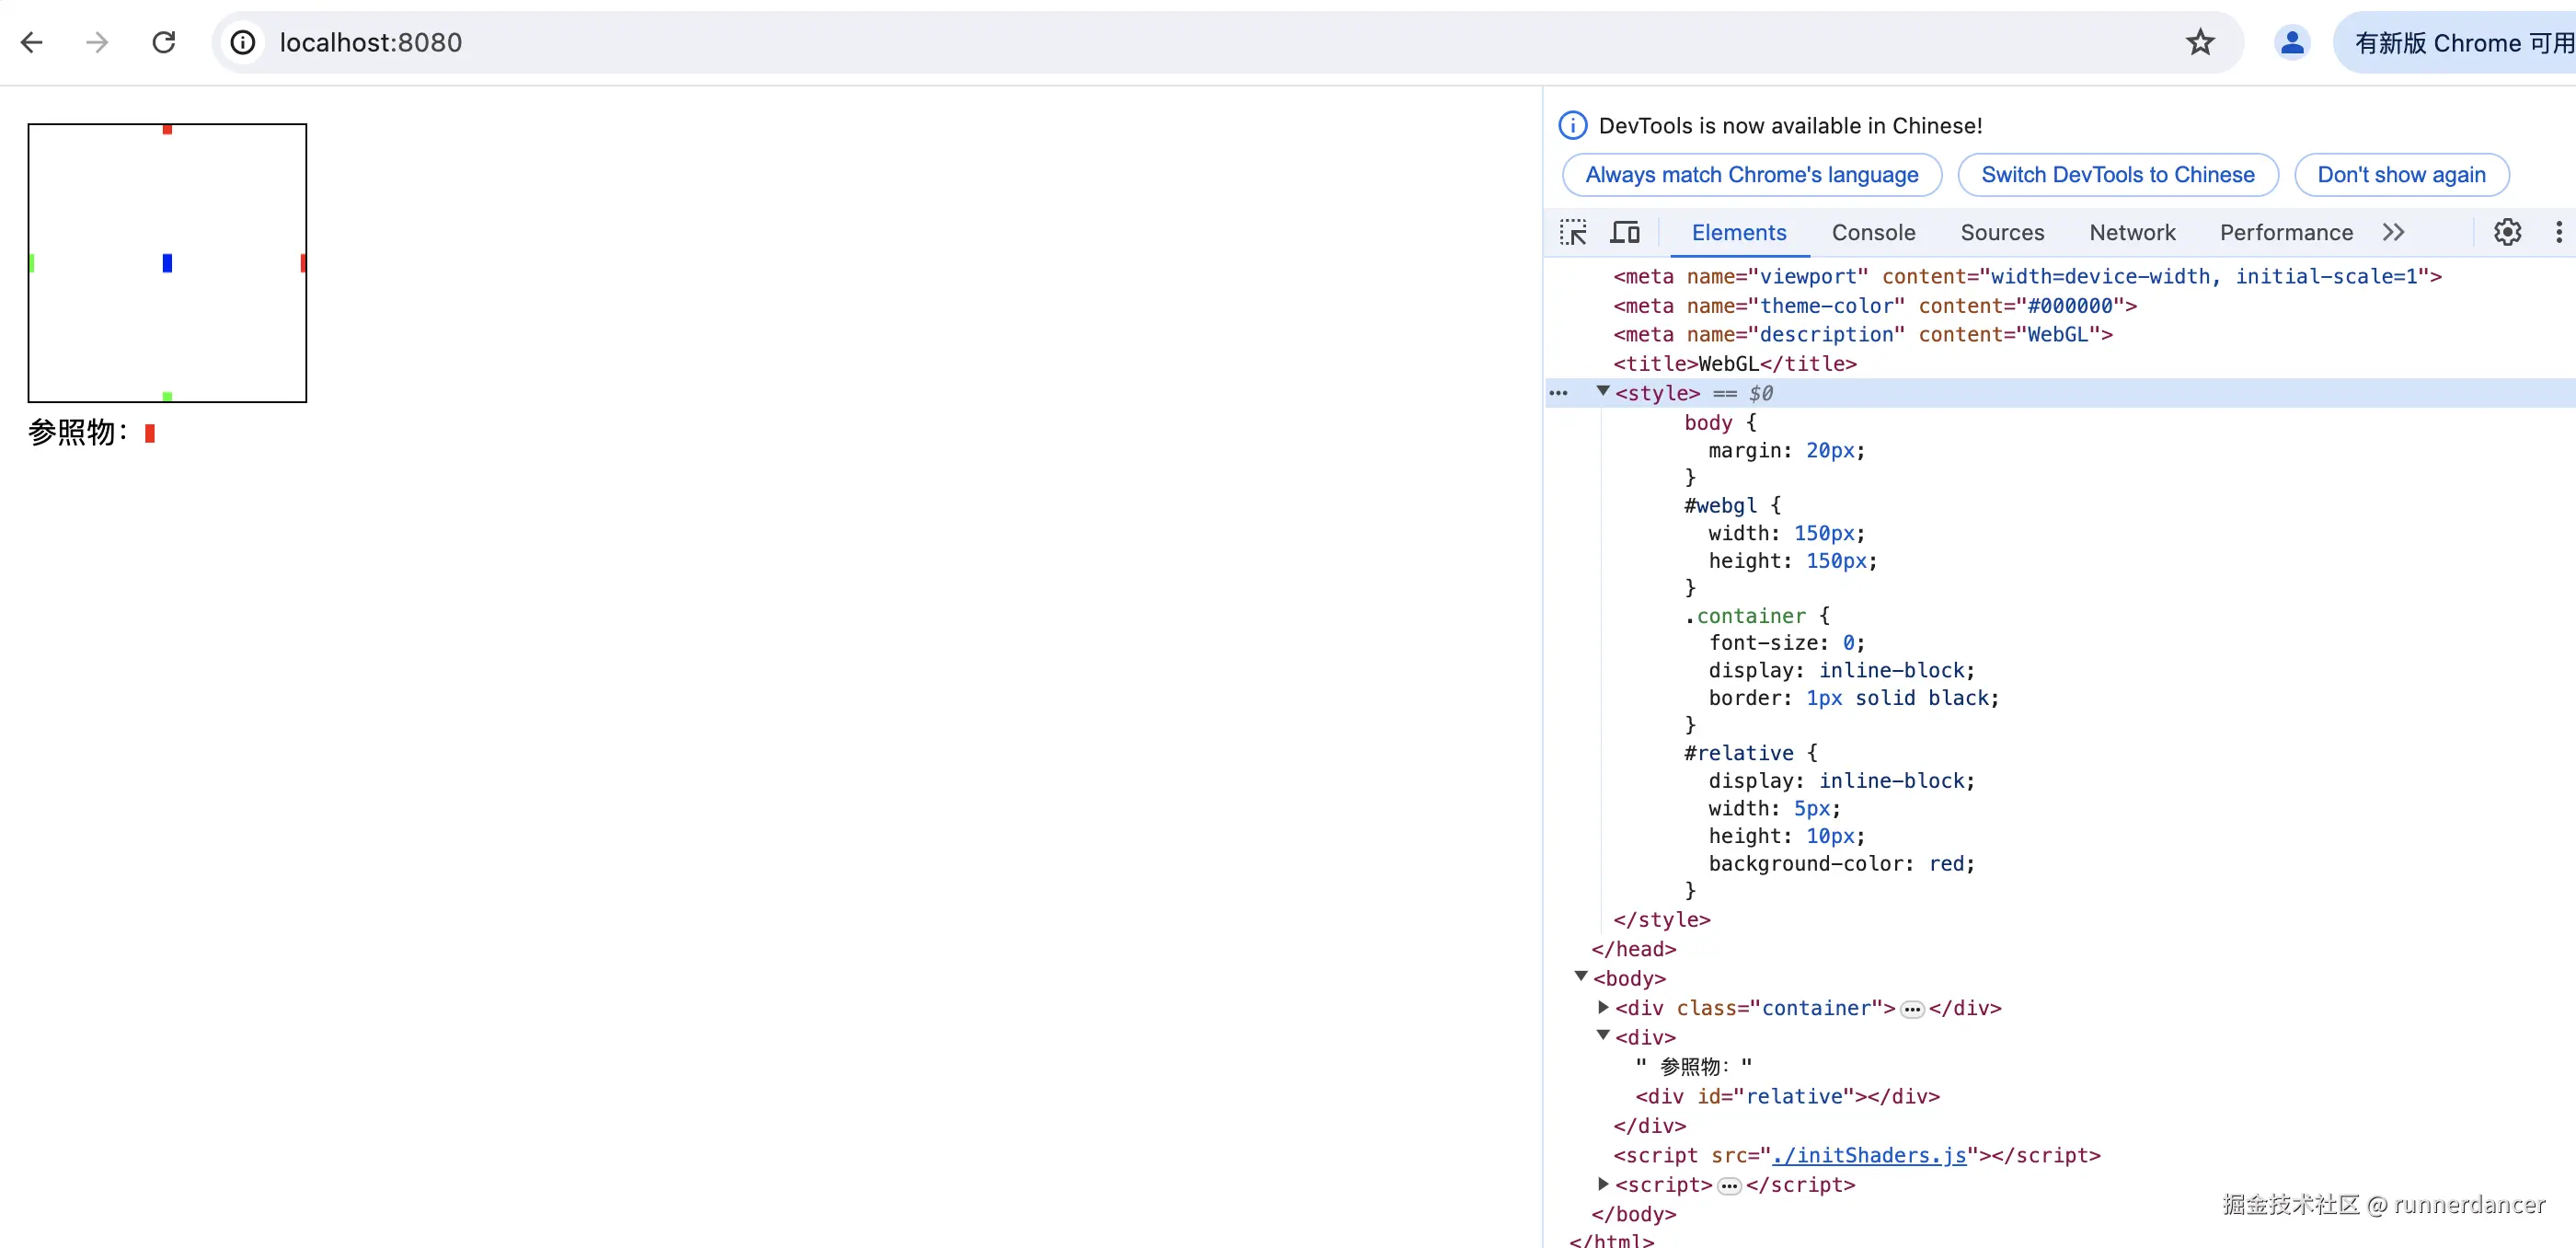Click the site info icon

243,42
